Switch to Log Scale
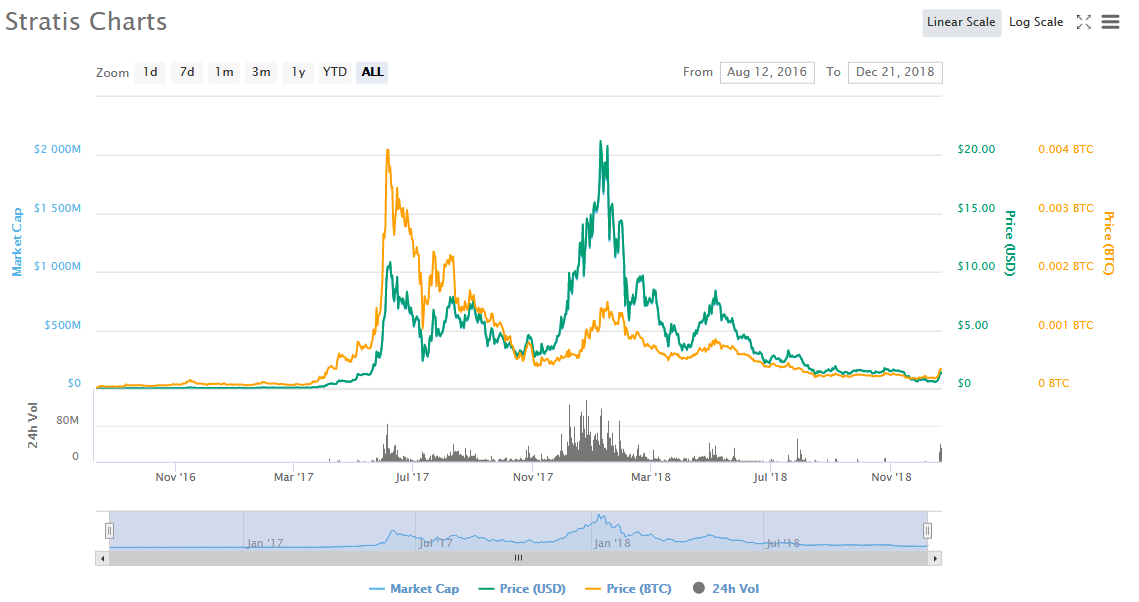This screenshot has width=1139, height=602. (x=1036, y=23)
